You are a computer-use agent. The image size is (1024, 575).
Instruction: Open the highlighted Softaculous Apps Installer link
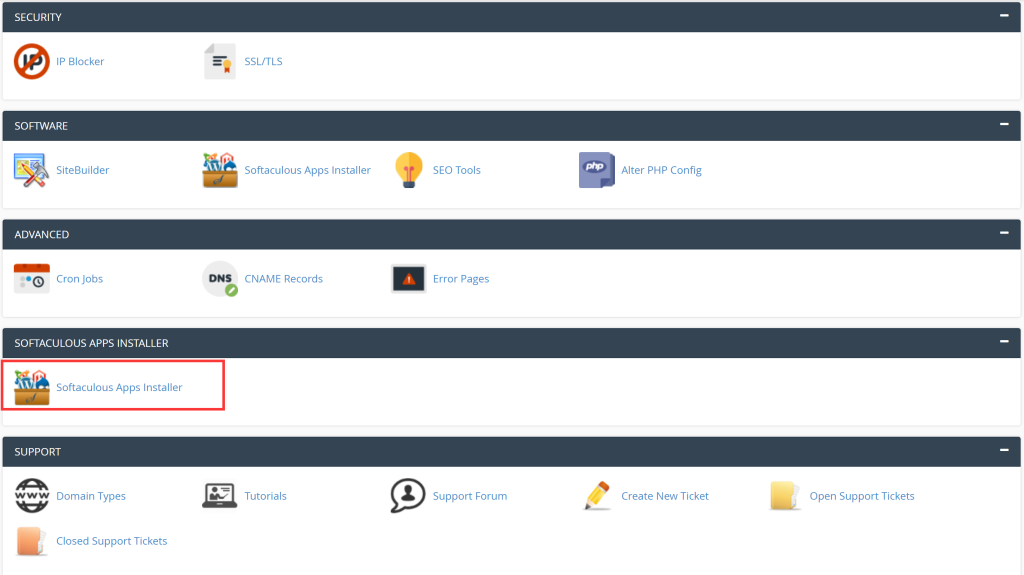[119, 387]
